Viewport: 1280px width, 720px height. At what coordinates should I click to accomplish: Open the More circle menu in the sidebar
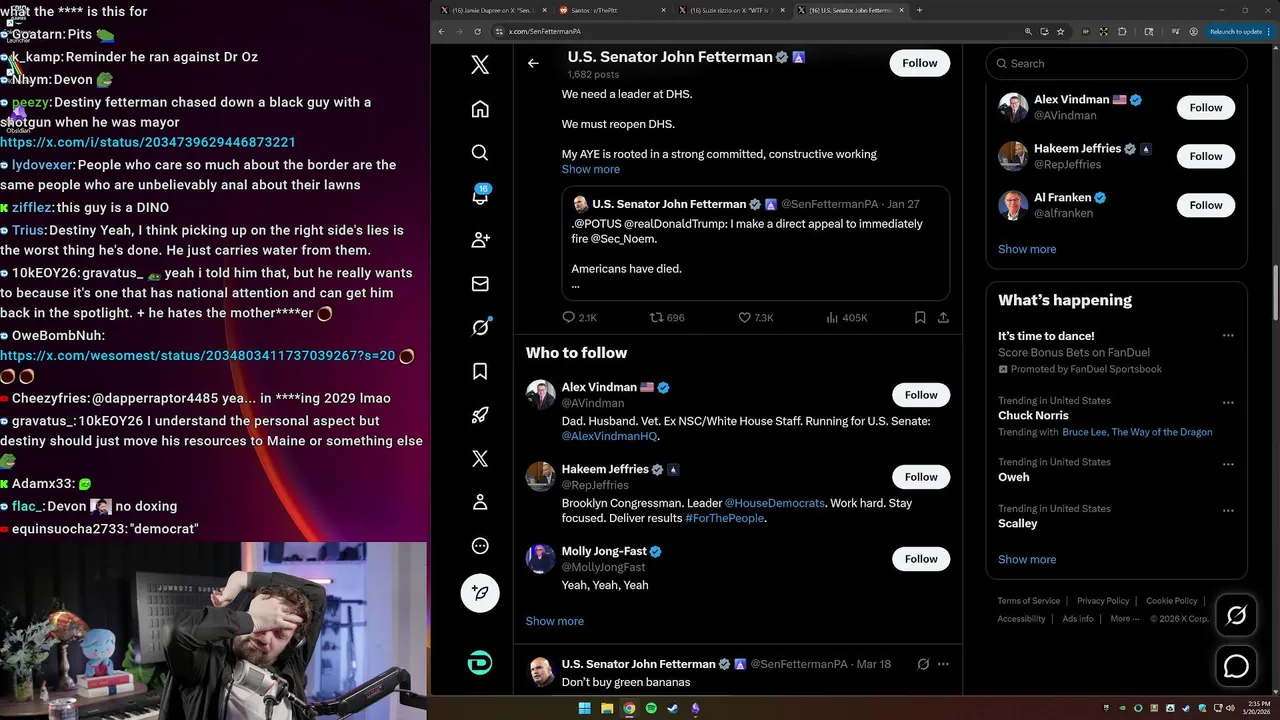click(x=480, y=546)
